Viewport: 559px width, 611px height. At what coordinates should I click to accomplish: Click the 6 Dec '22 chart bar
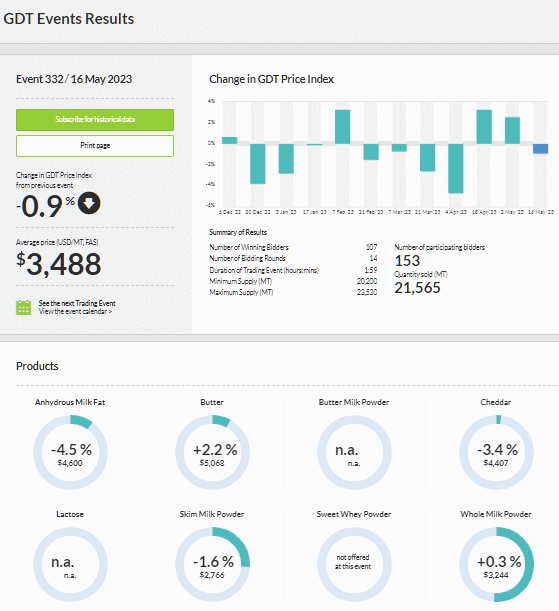[229, 140]
